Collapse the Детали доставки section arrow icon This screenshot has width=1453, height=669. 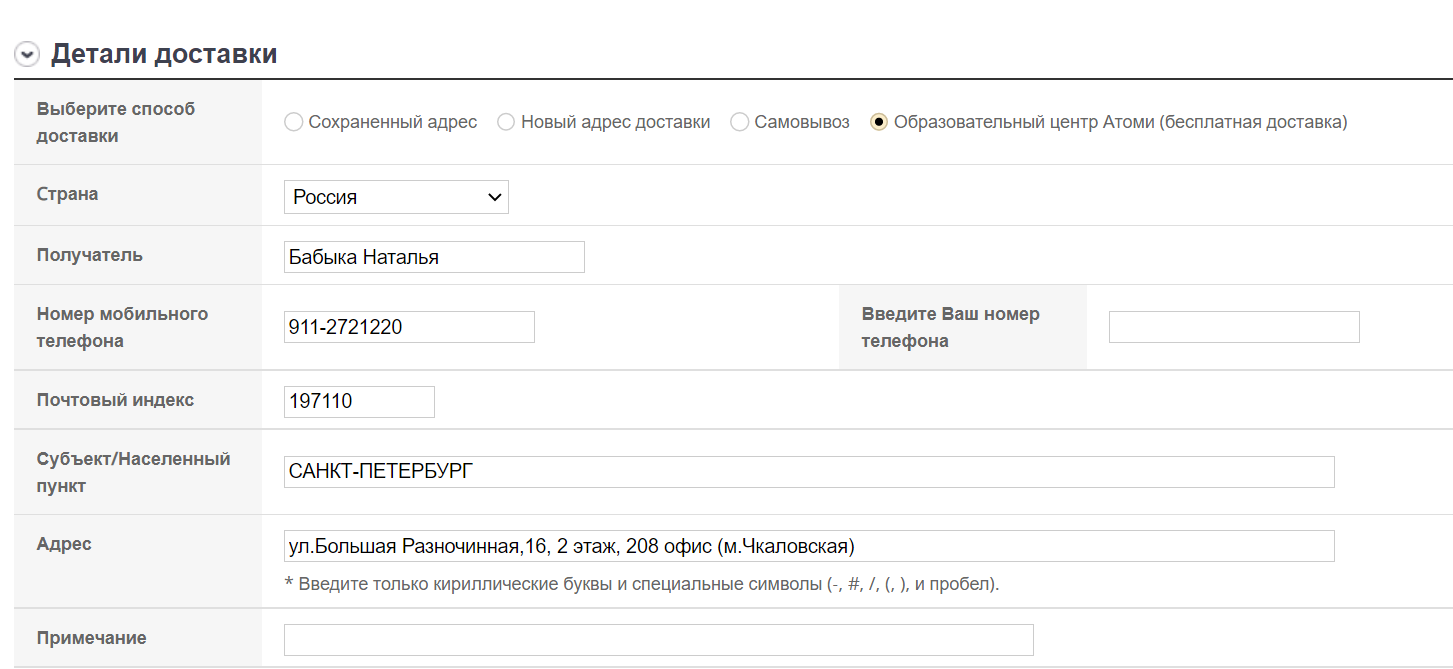pos(27,55)
